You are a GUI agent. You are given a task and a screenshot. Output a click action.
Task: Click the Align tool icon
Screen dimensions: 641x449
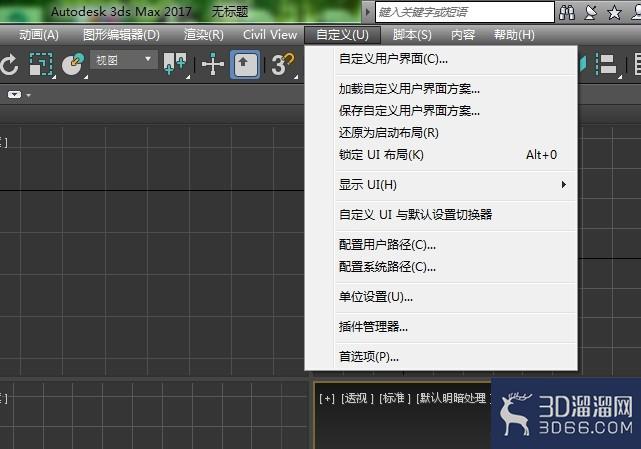pos(606,64)
